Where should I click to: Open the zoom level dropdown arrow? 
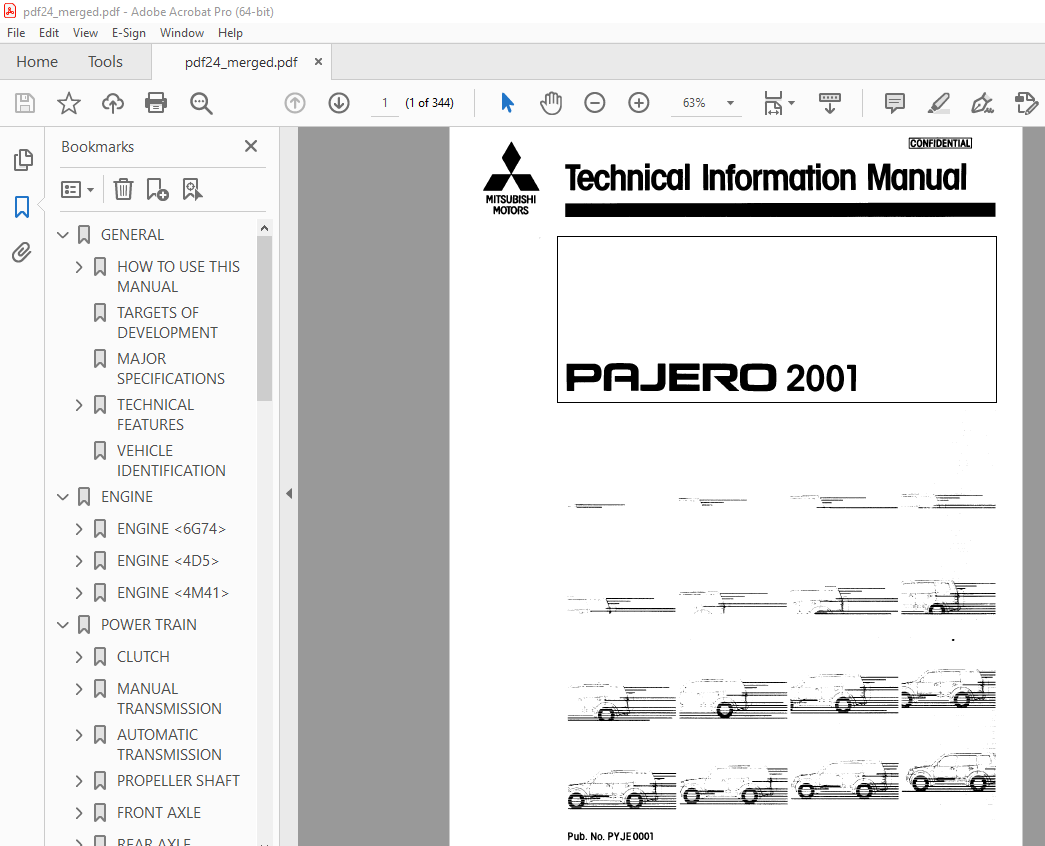pyautogui.click(x=730, y=103)
